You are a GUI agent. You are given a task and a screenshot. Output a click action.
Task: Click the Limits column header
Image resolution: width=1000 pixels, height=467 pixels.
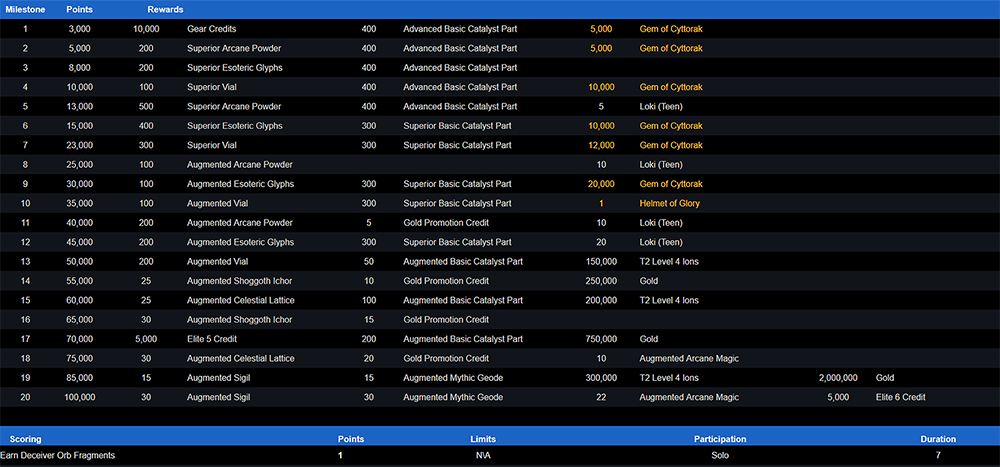tap(482, 439)
